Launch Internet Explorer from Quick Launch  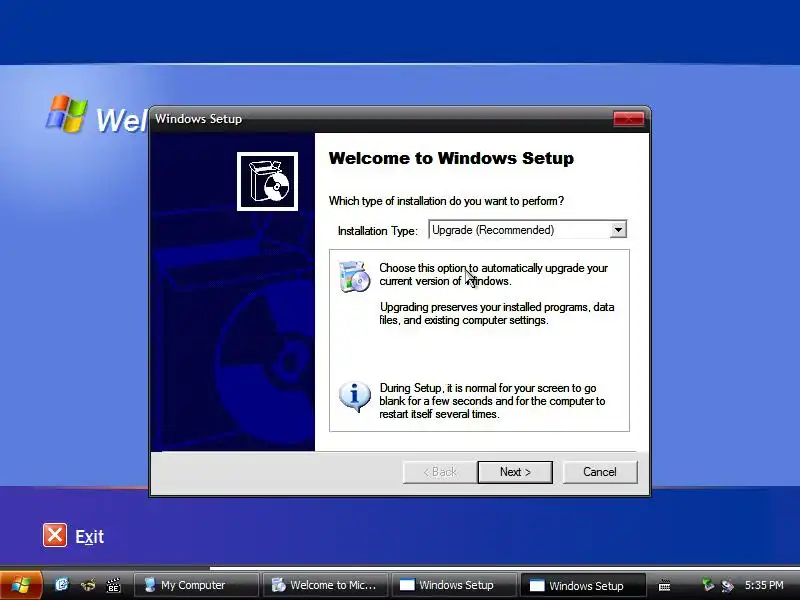pos(62,584)
